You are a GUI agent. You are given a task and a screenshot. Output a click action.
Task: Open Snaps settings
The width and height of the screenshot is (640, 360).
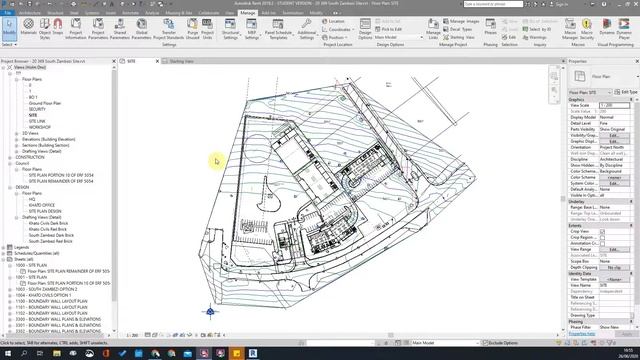point(58,27)
